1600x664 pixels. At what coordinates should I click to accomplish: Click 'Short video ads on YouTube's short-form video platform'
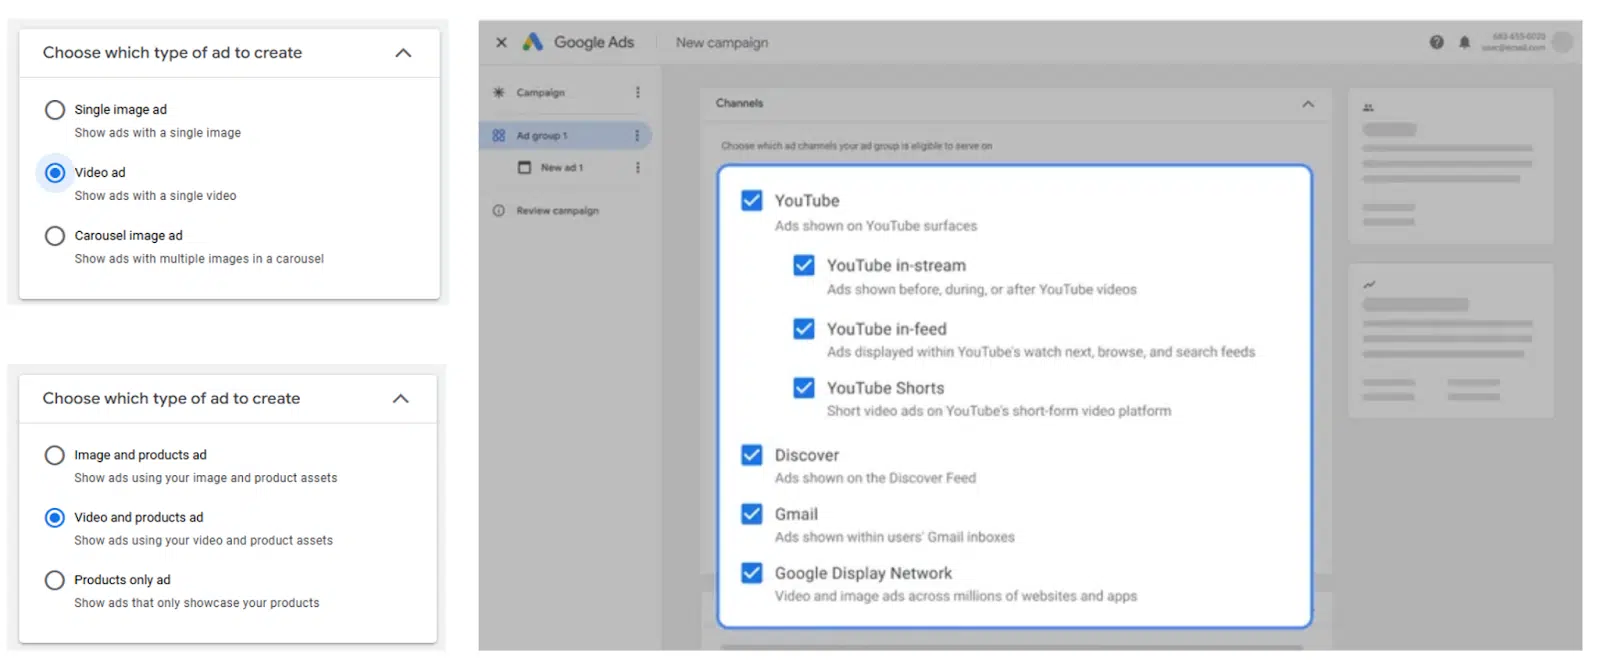tap(999, 411)
